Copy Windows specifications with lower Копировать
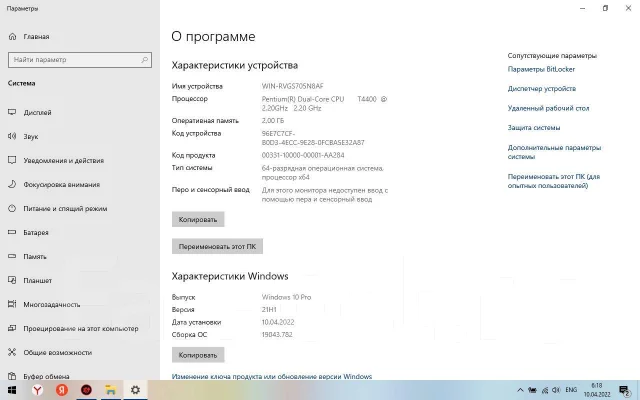Image resolution: width=640 pixels, height=400 pixels. [x=198, y=355]
